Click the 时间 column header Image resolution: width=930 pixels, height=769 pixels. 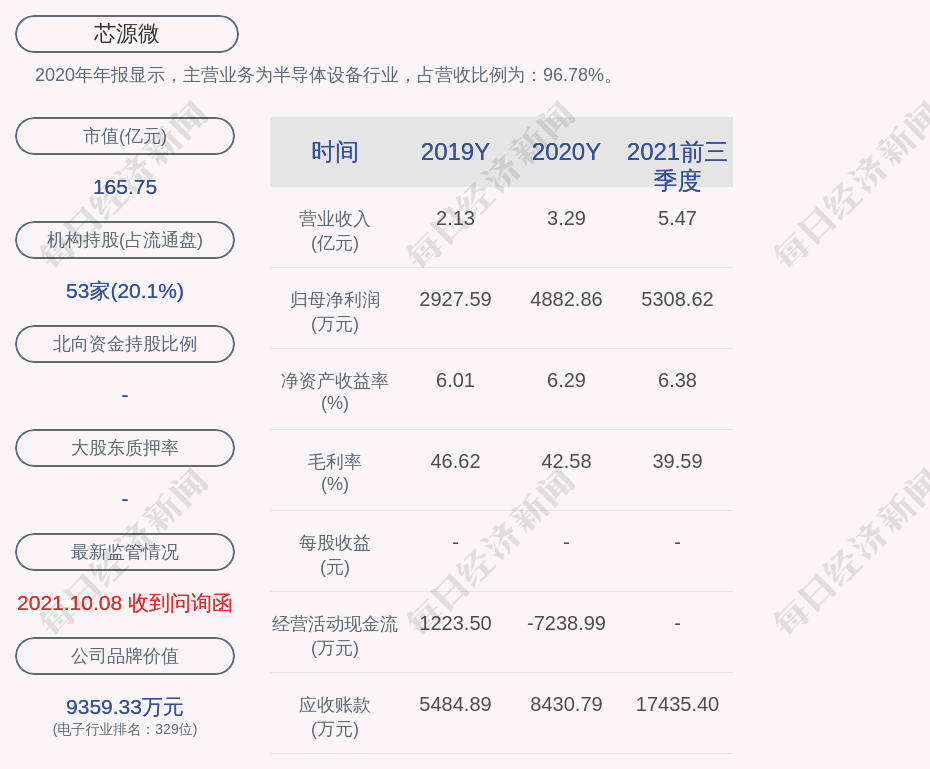335,152
